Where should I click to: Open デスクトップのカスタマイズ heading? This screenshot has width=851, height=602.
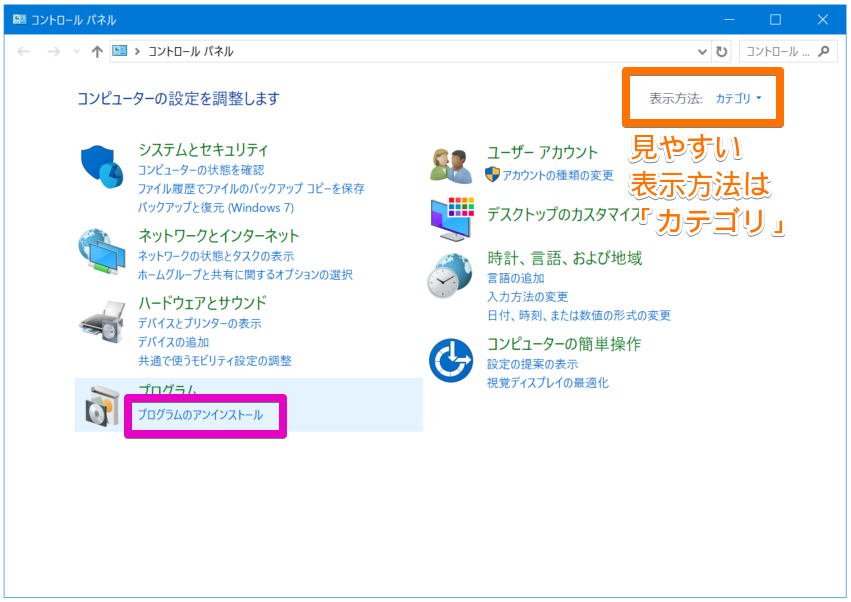click(x=564, y=214)
